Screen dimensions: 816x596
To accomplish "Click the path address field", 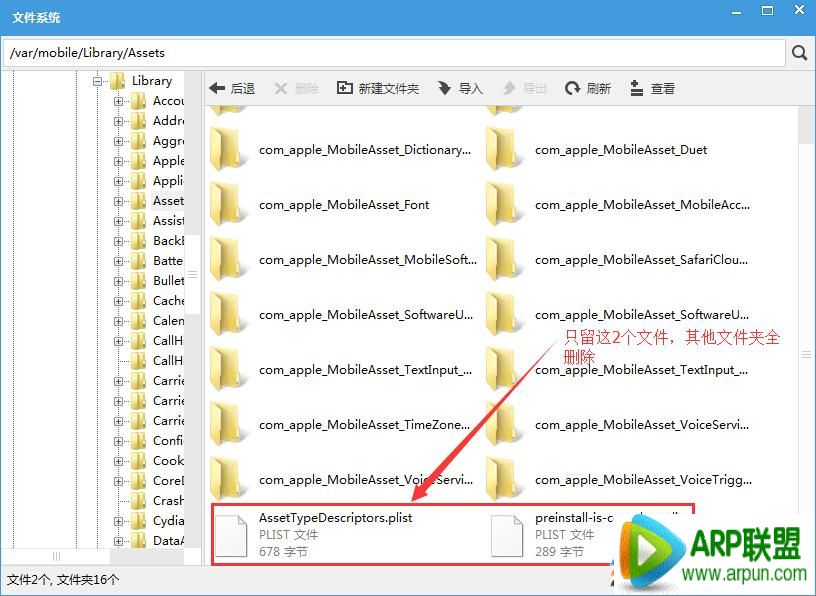I will 394,53.
